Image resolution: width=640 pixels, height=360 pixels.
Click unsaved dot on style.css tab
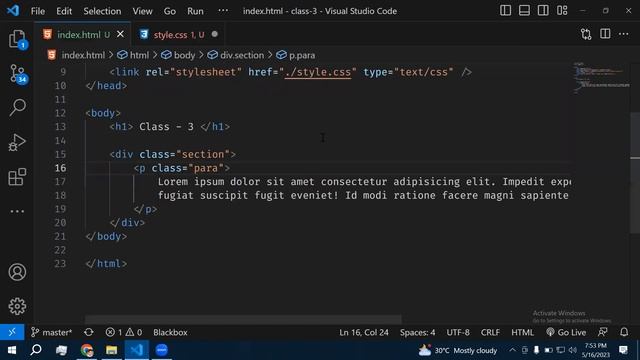coord(215,34)
